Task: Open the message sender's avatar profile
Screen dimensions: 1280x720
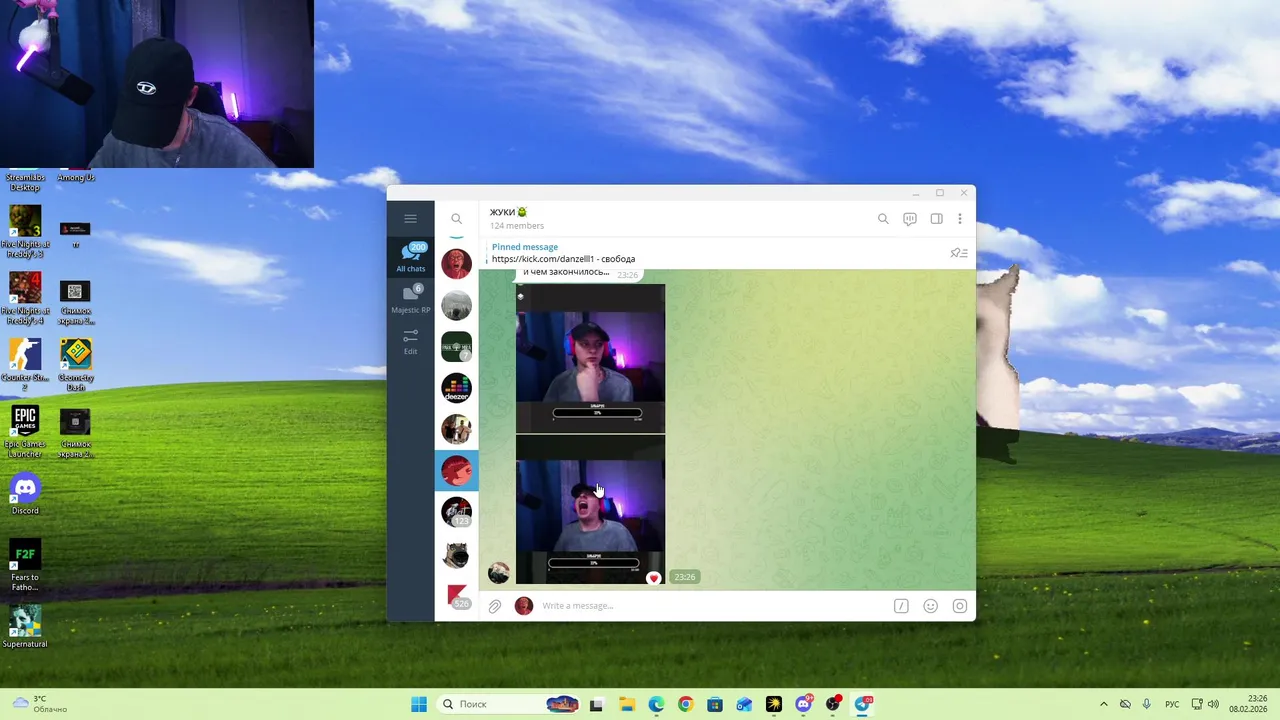Action: pos(498,572)
